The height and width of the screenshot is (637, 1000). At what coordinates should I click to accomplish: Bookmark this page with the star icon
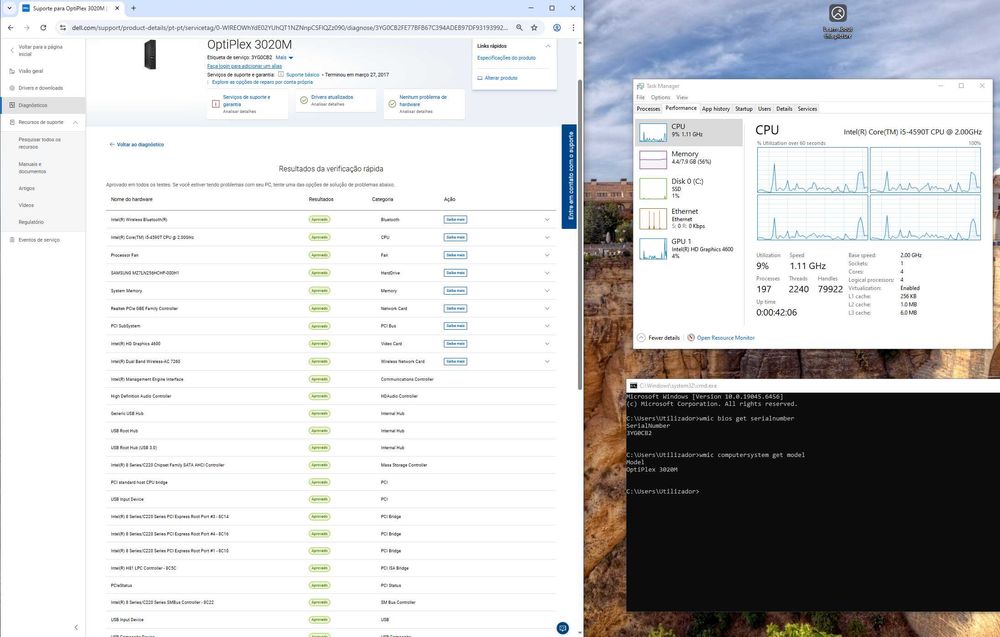point(534,27)
